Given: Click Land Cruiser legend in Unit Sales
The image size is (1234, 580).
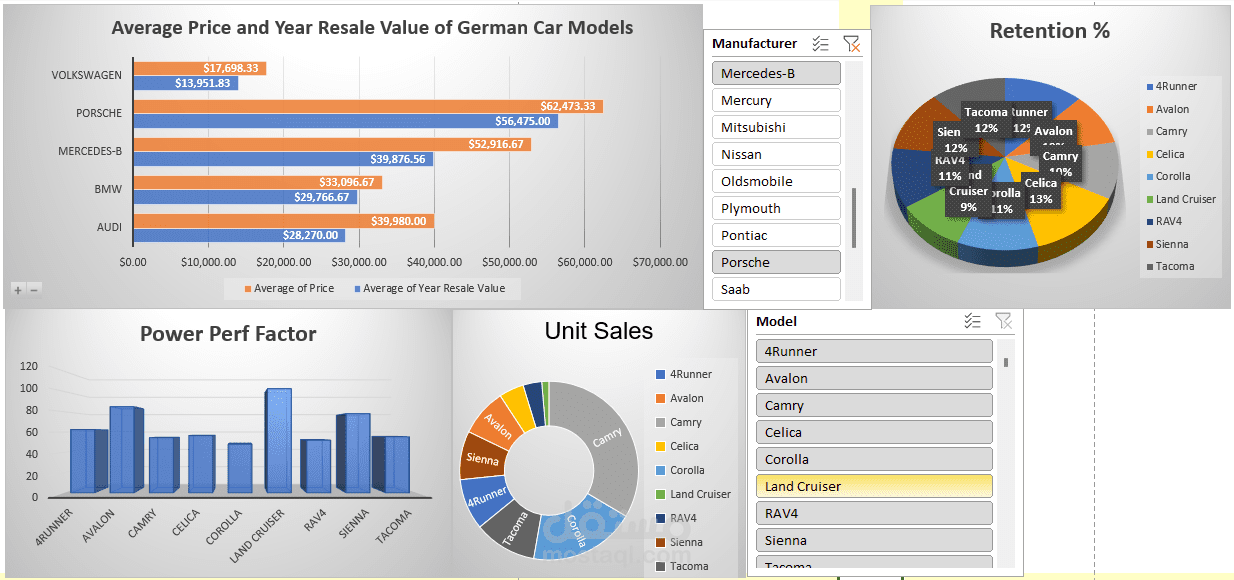Looking at the screenshot, I should 693,494.
